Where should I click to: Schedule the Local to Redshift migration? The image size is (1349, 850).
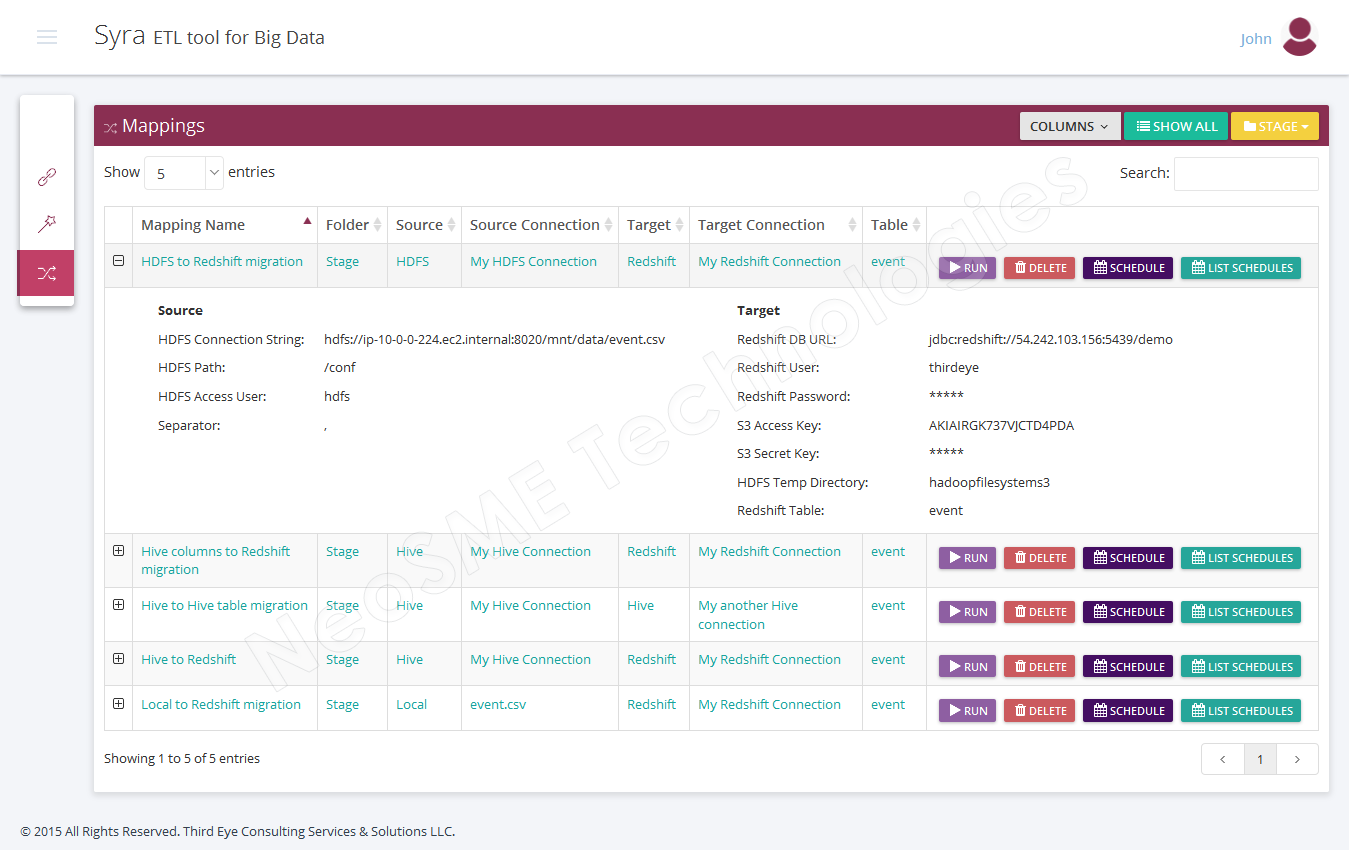pos(1127,711)
